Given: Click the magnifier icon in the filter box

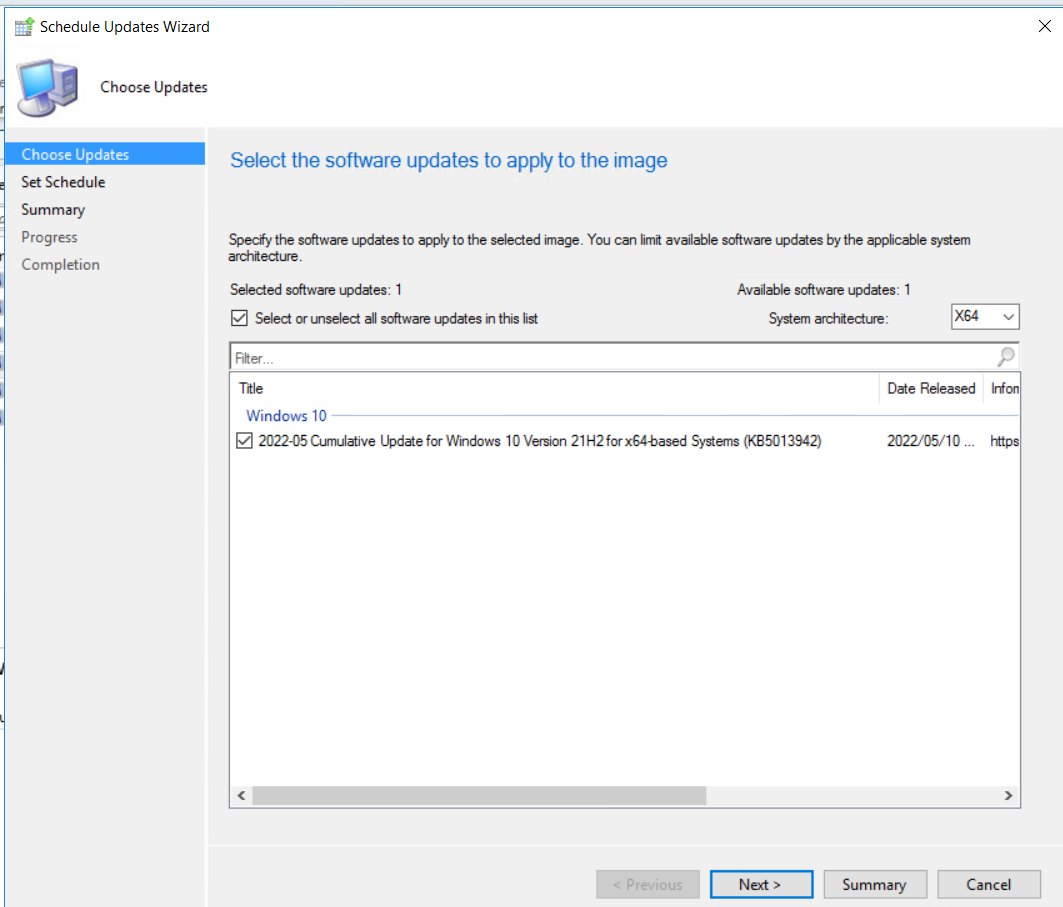Looking at the screenshot, I should tap(1004, 356).
